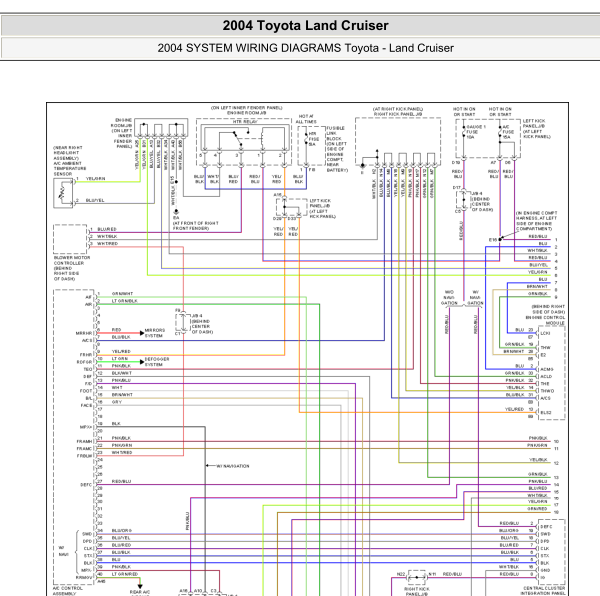This screenshot has height=596, width=600.
Task: Click the LT GRN wire label at pin 10
Action: [x=119, y=359]
